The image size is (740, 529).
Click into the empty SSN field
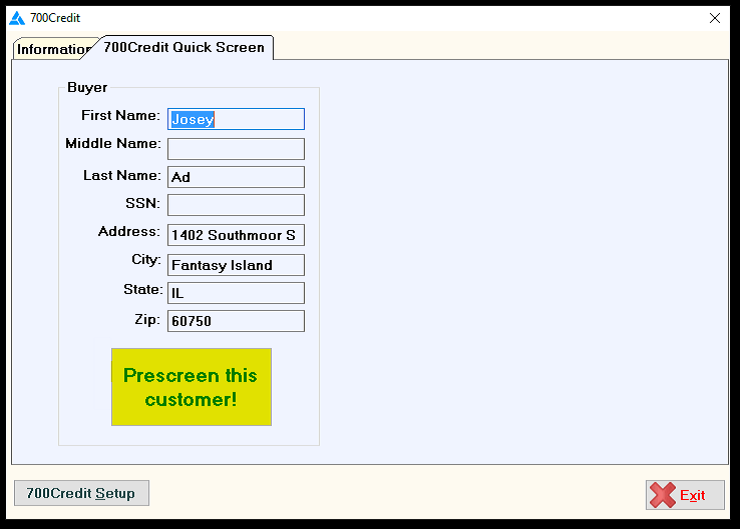(235, 205)
